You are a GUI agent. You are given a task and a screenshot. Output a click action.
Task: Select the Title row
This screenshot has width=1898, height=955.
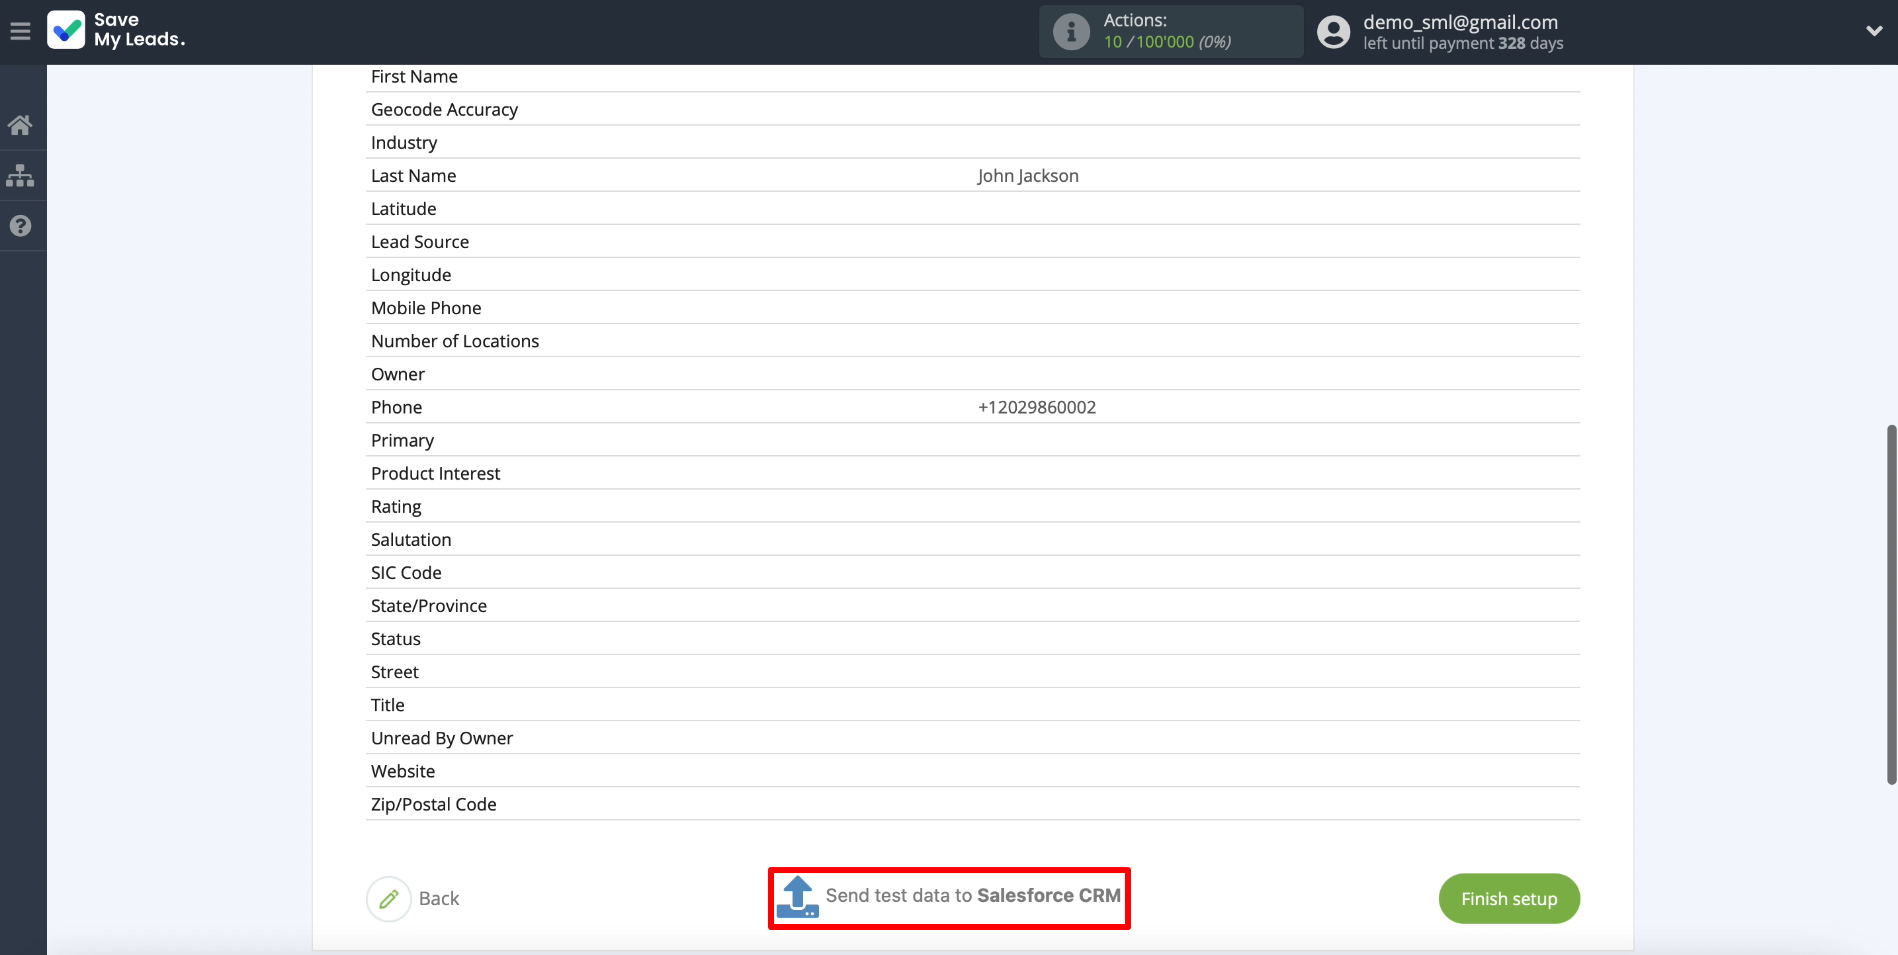[x=973, y=704]
